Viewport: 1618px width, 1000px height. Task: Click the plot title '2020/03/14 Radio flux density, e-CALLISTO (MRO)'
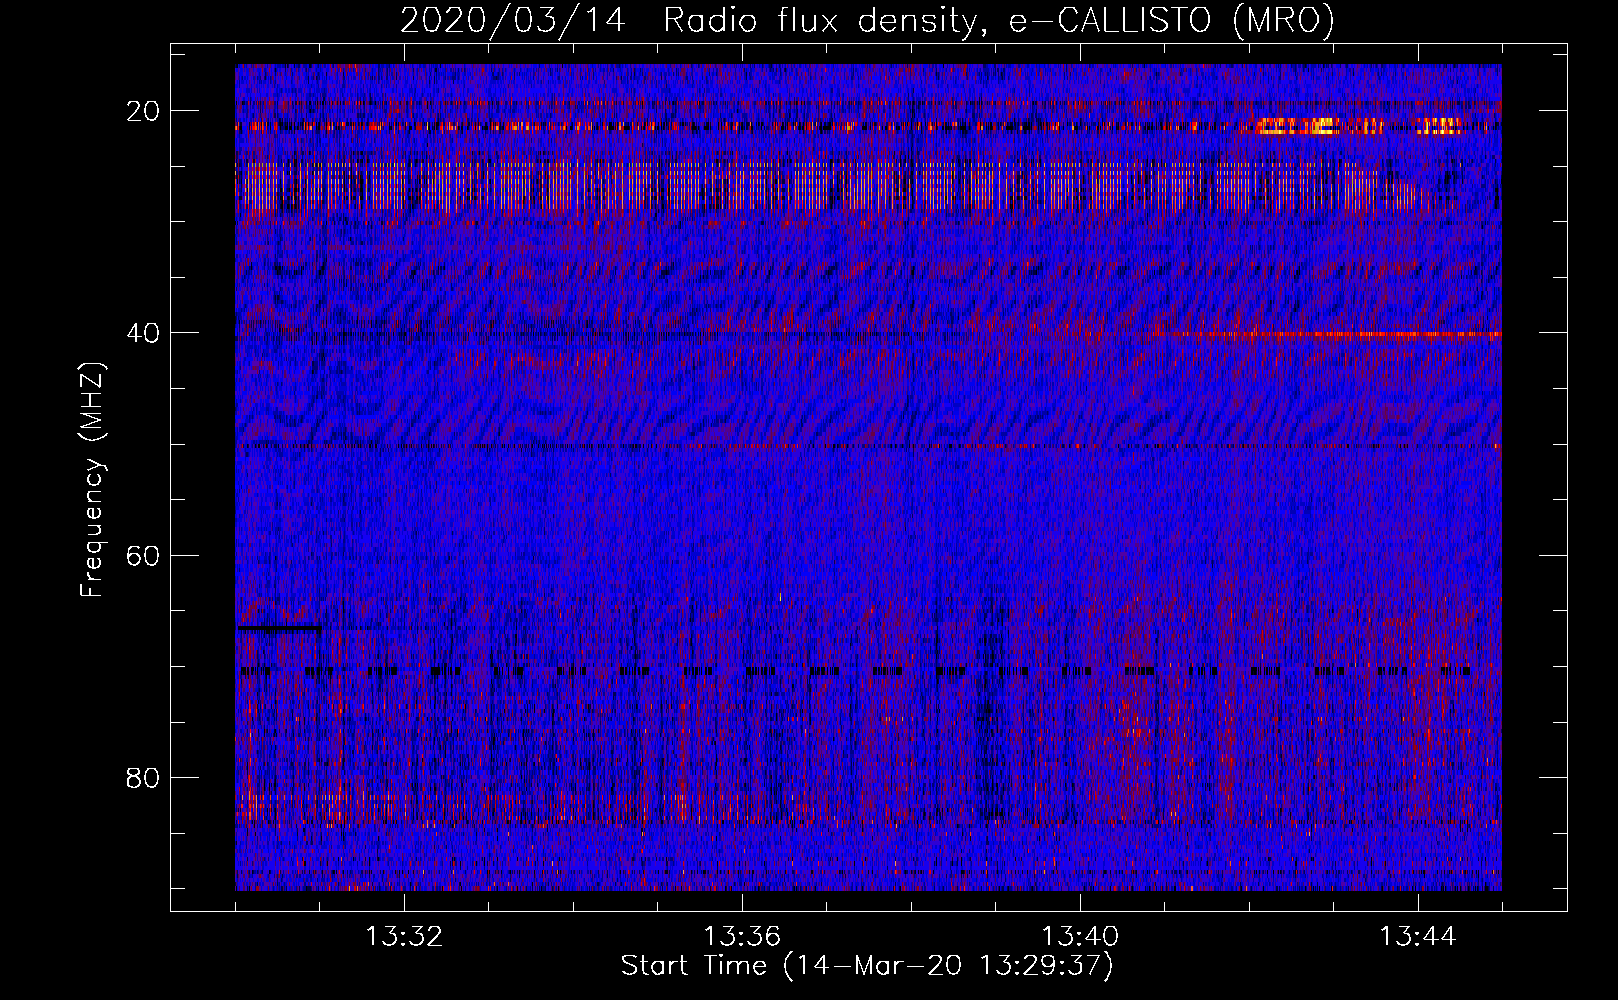click(867, 20)
